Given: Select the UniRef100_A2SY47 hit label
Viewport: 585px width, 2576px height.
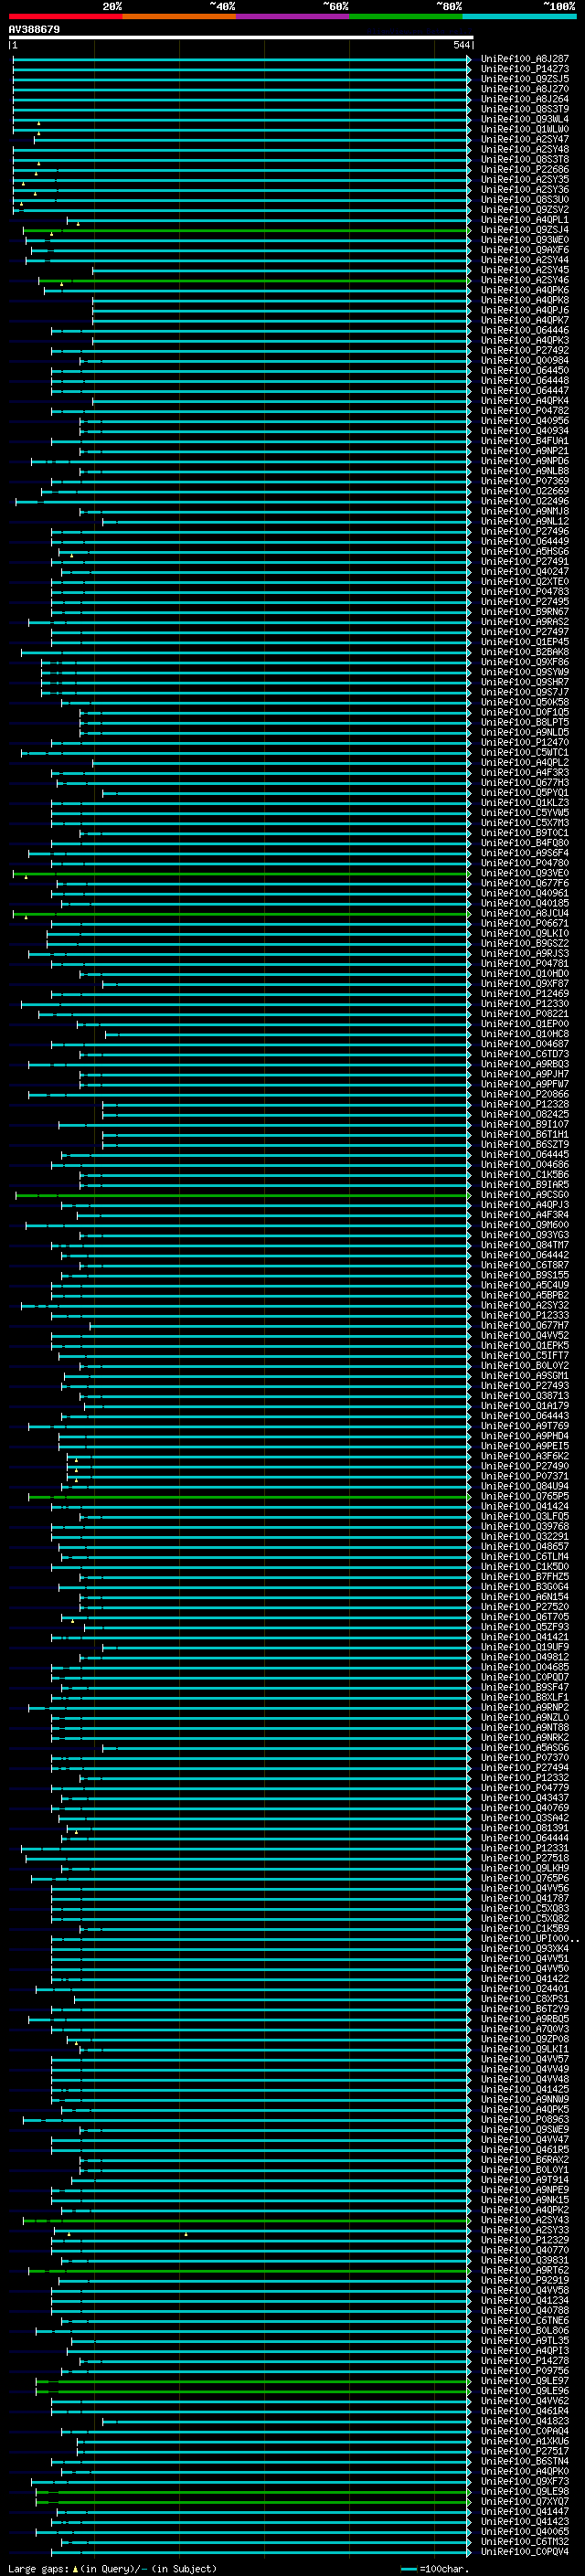Looking at the screenshot, I should (525, 139).
